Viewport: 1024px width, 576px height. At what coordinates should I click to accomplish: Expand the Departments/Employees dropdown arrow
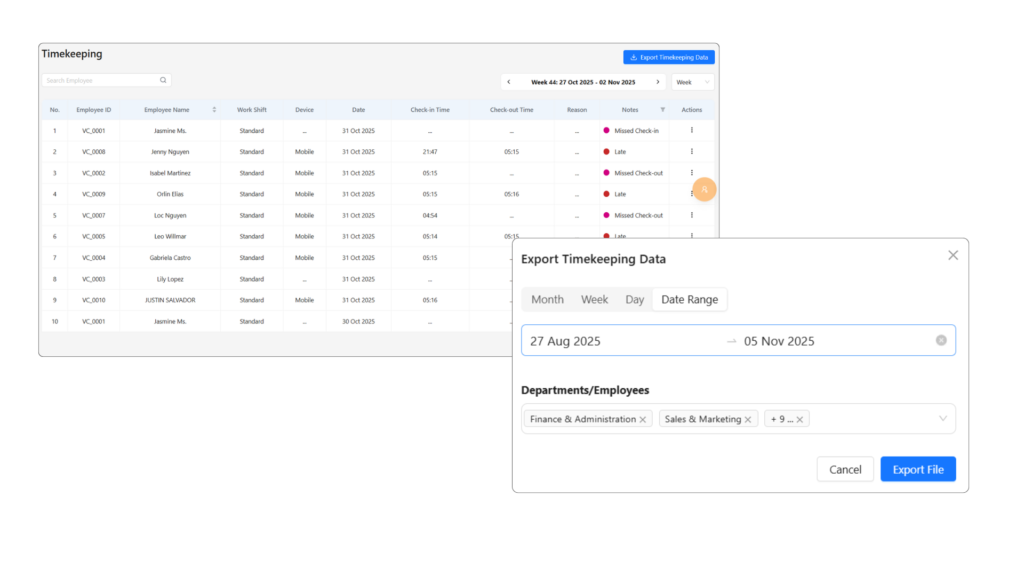tap(942, 419)
